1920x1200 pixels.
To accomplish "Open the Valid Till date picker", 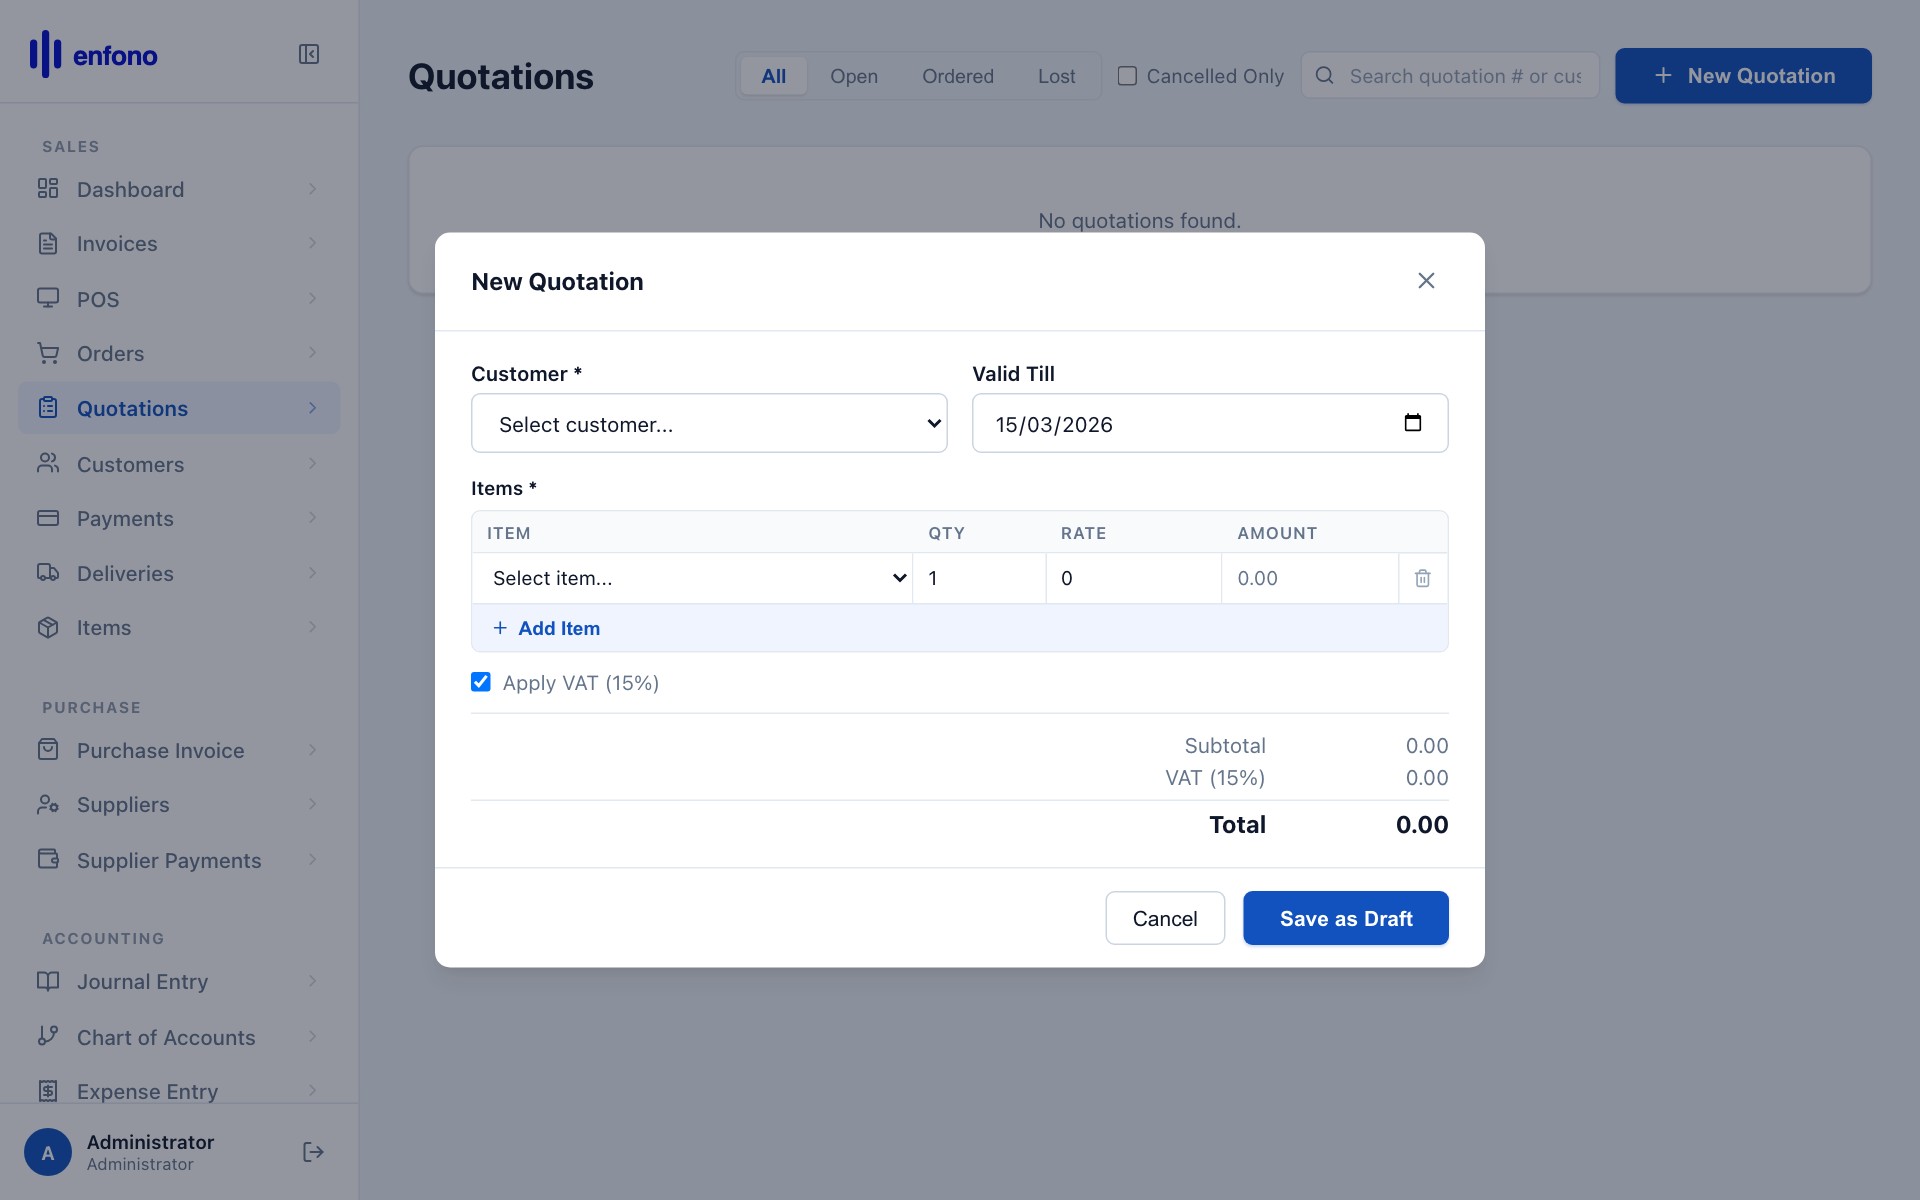I will pos(1413,422).
